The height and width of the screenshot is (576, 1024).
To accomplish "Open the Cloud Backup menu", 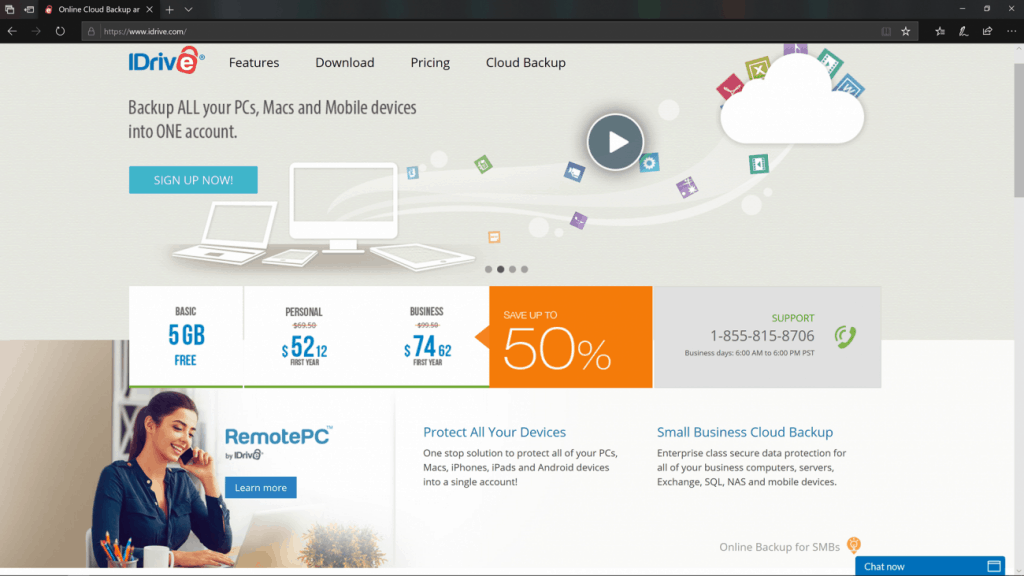I will coord(526,63).
